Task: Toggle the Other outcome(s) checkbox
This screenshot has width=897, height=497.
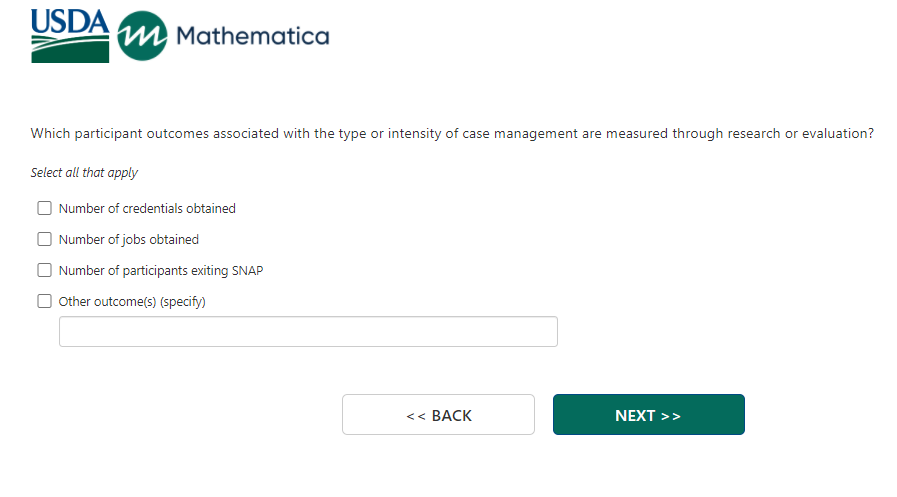Action: click(x=44, y=301)
